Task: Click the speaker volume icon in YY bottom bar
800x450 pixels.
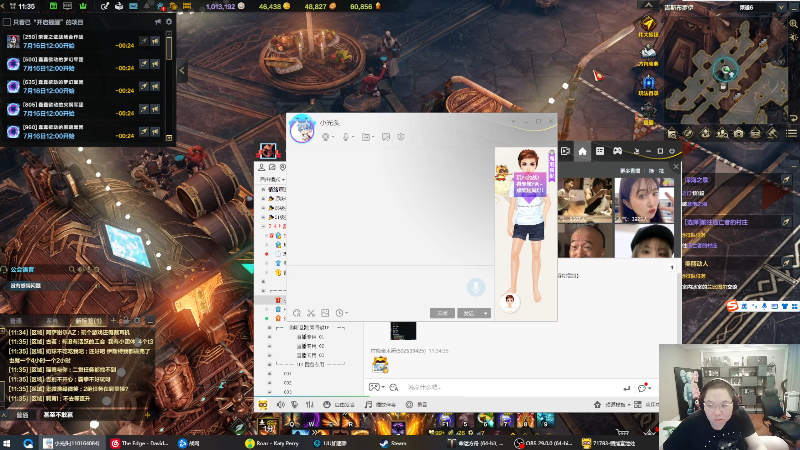Action: [x=281, y=405]
